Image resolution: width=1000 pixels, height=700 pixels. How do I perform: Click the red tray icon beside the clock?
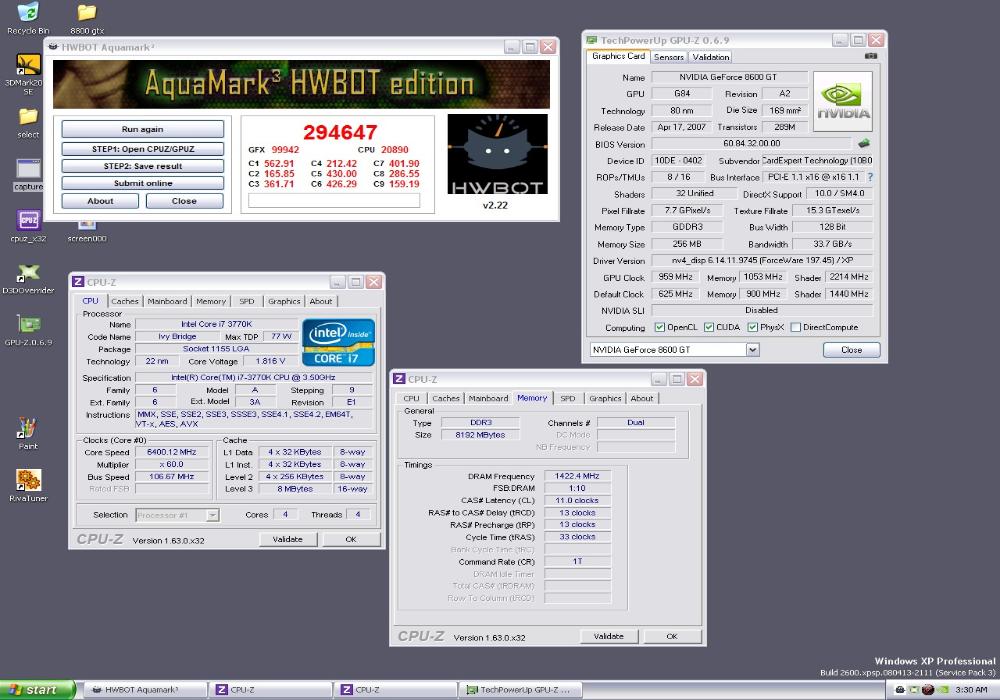click(x=928, y=689)
